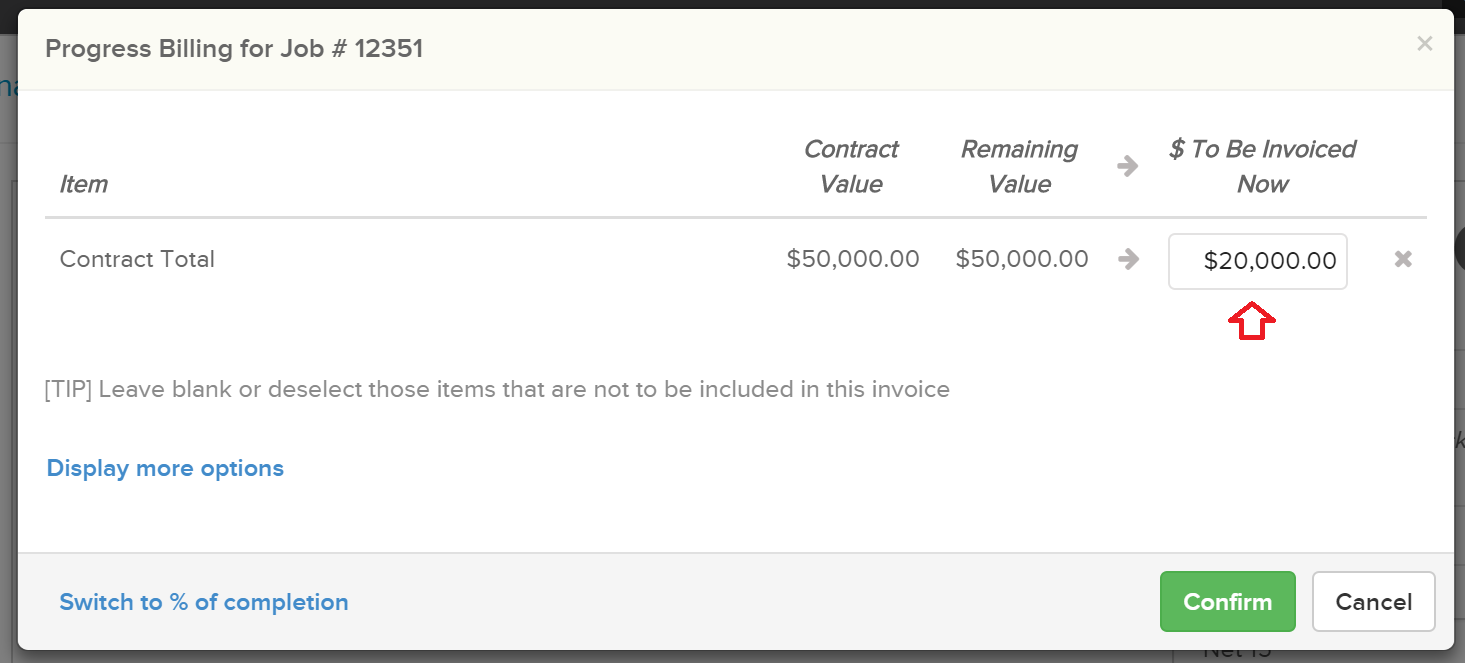
Task: Click the Item column header
Action: tap(84, 184)
